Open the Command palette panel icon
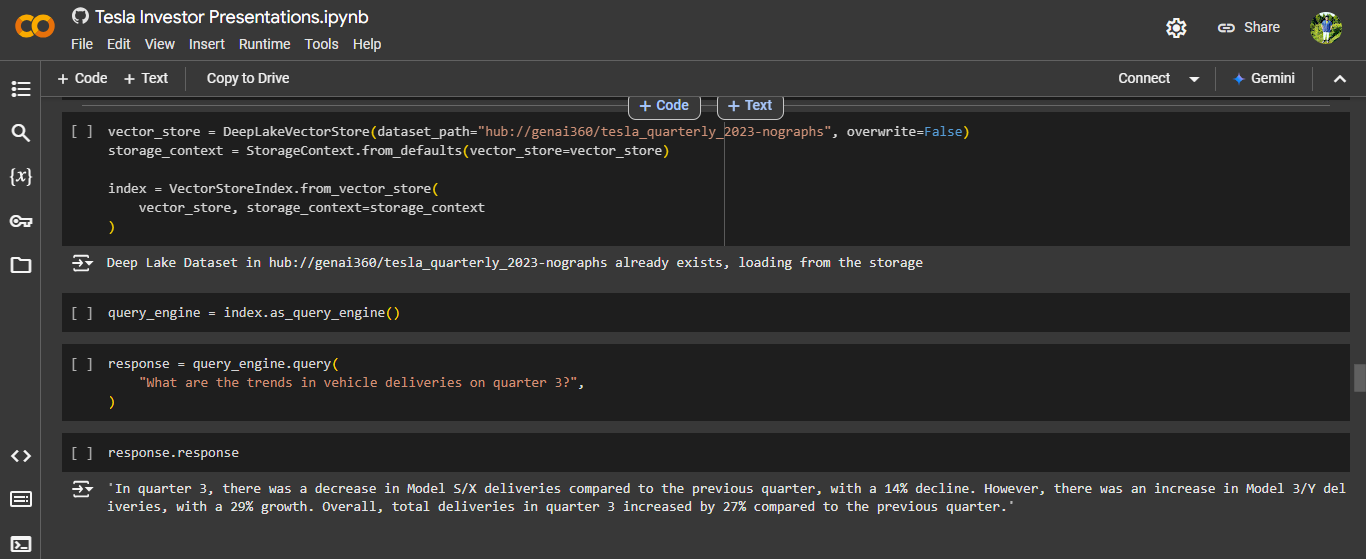Image resolution: width=1366 pixels, height=559 pixels. pyautogui.click(x=21, y=499)
